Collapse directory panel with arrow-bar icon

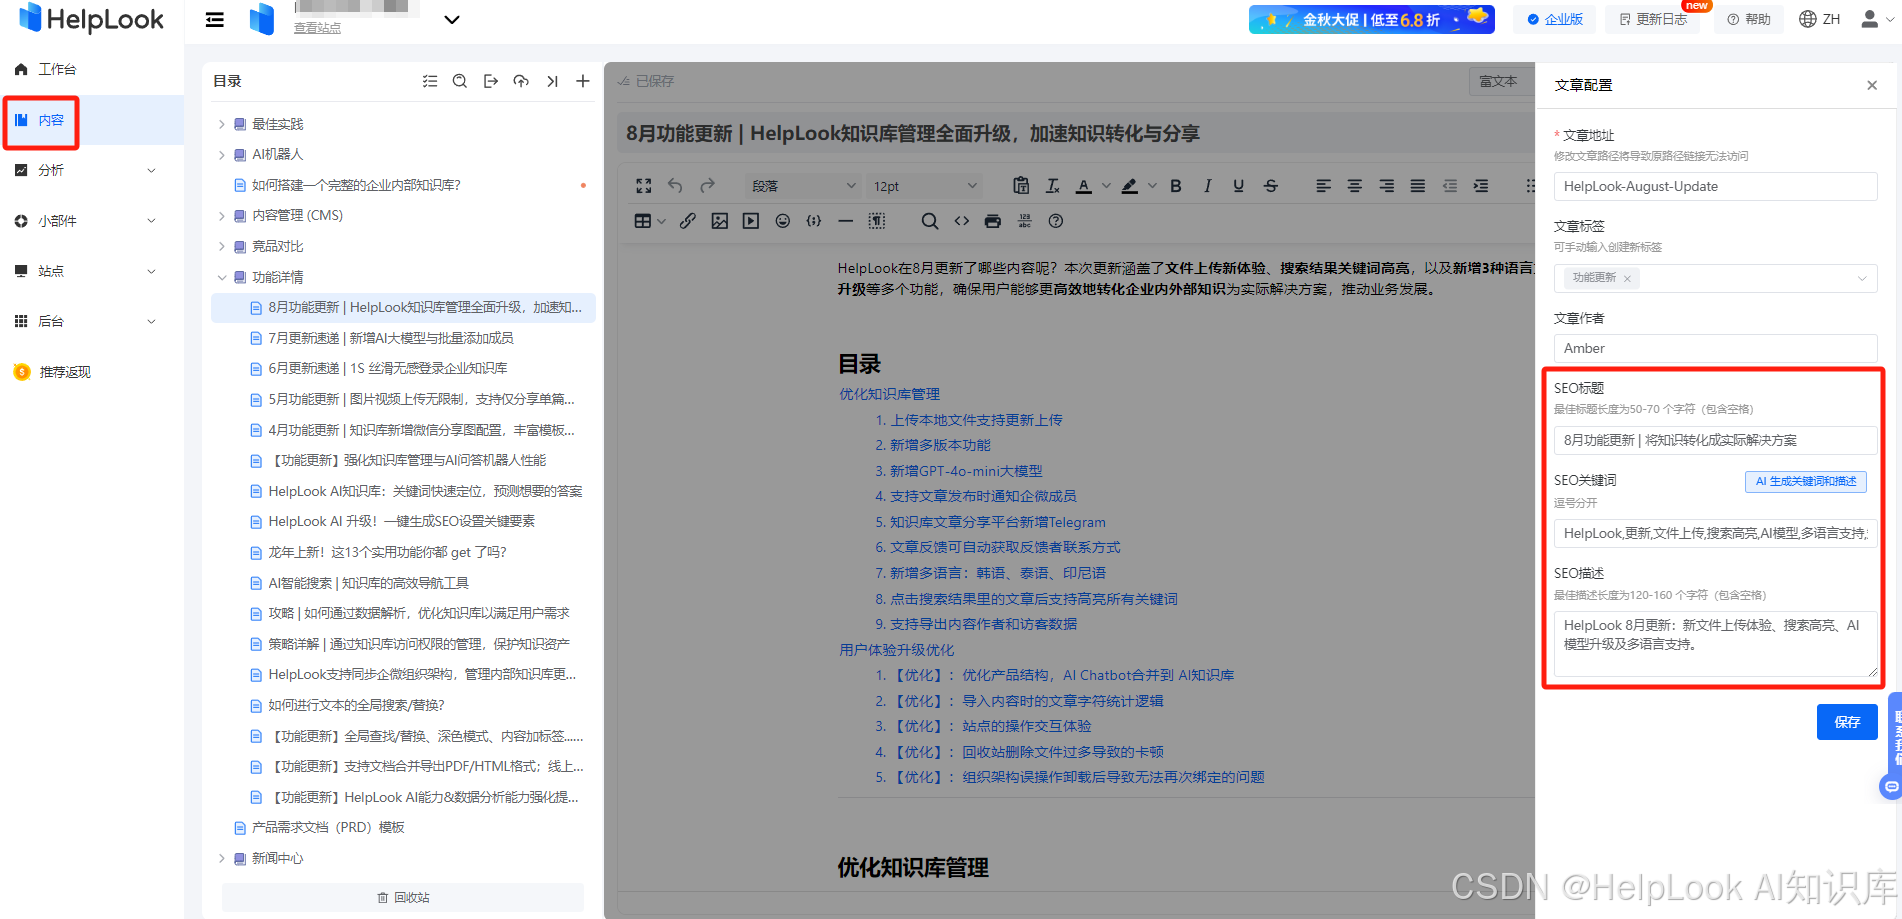552,81
